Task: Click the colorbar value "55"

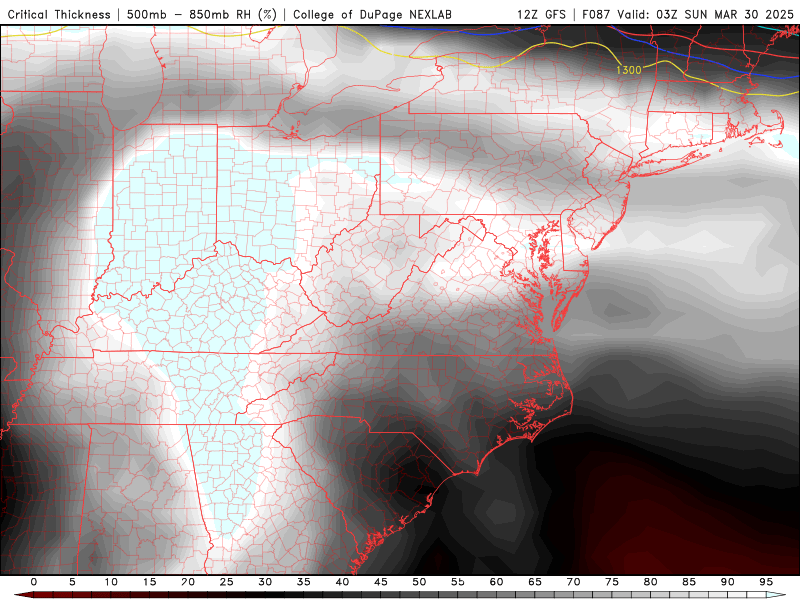Action: [x=458, y=582]
